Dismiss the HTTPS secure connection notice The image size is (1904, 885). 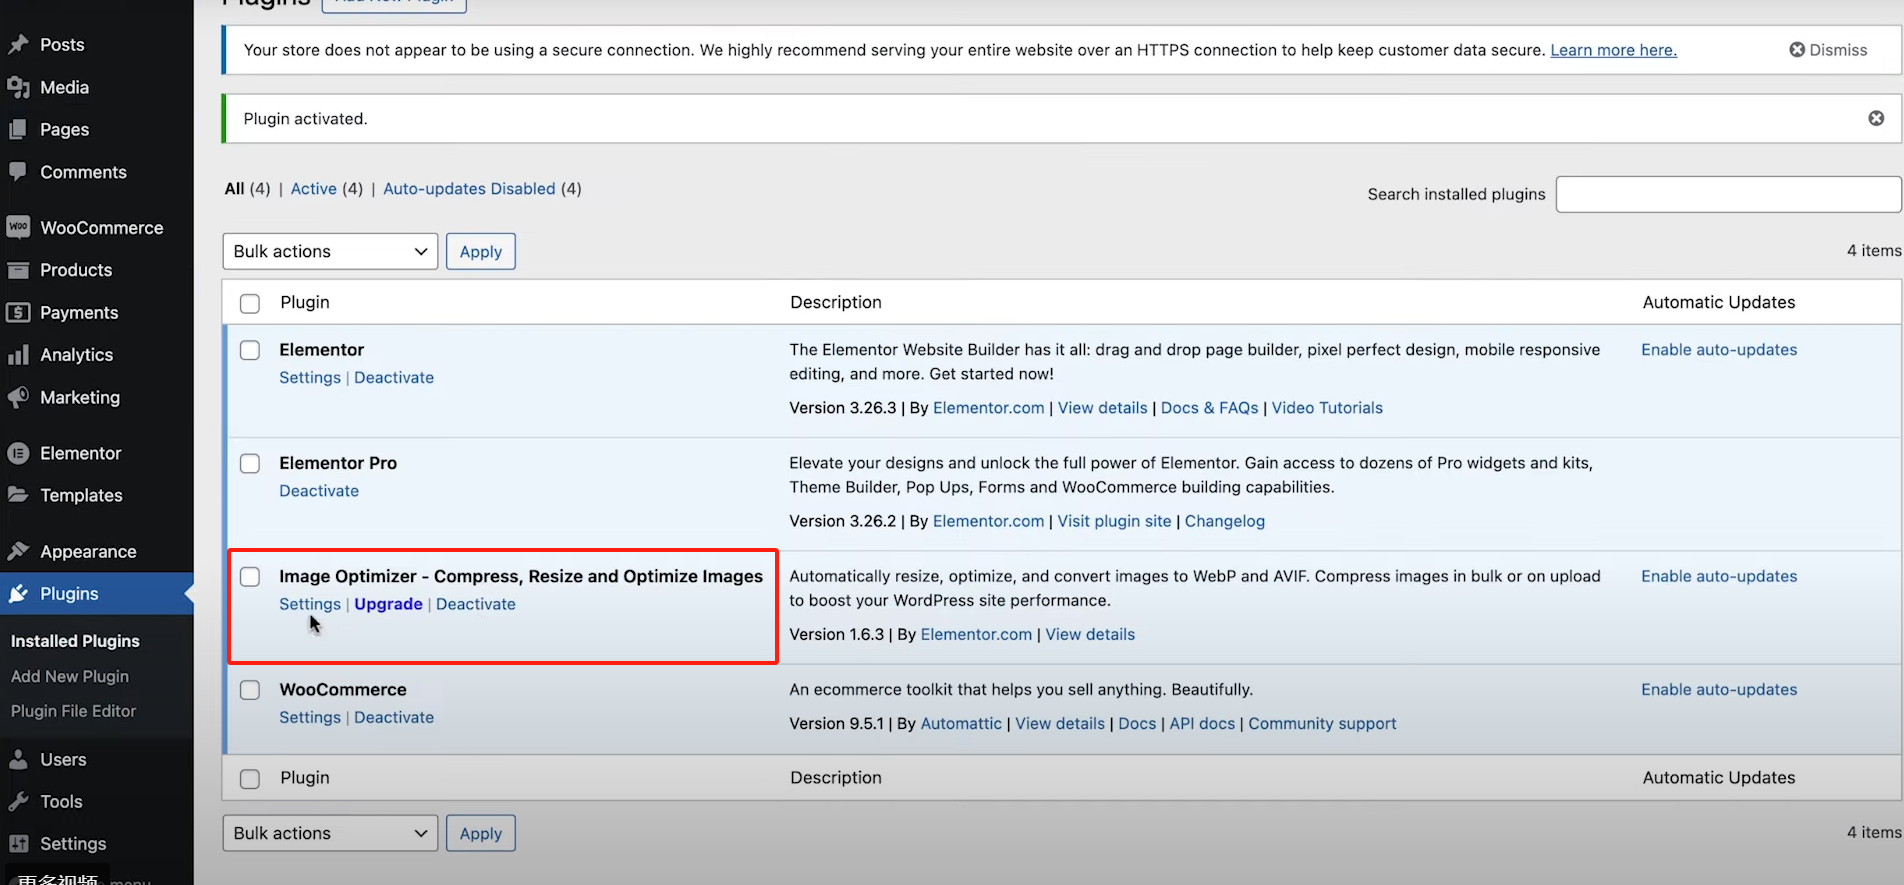(1828, 50)
